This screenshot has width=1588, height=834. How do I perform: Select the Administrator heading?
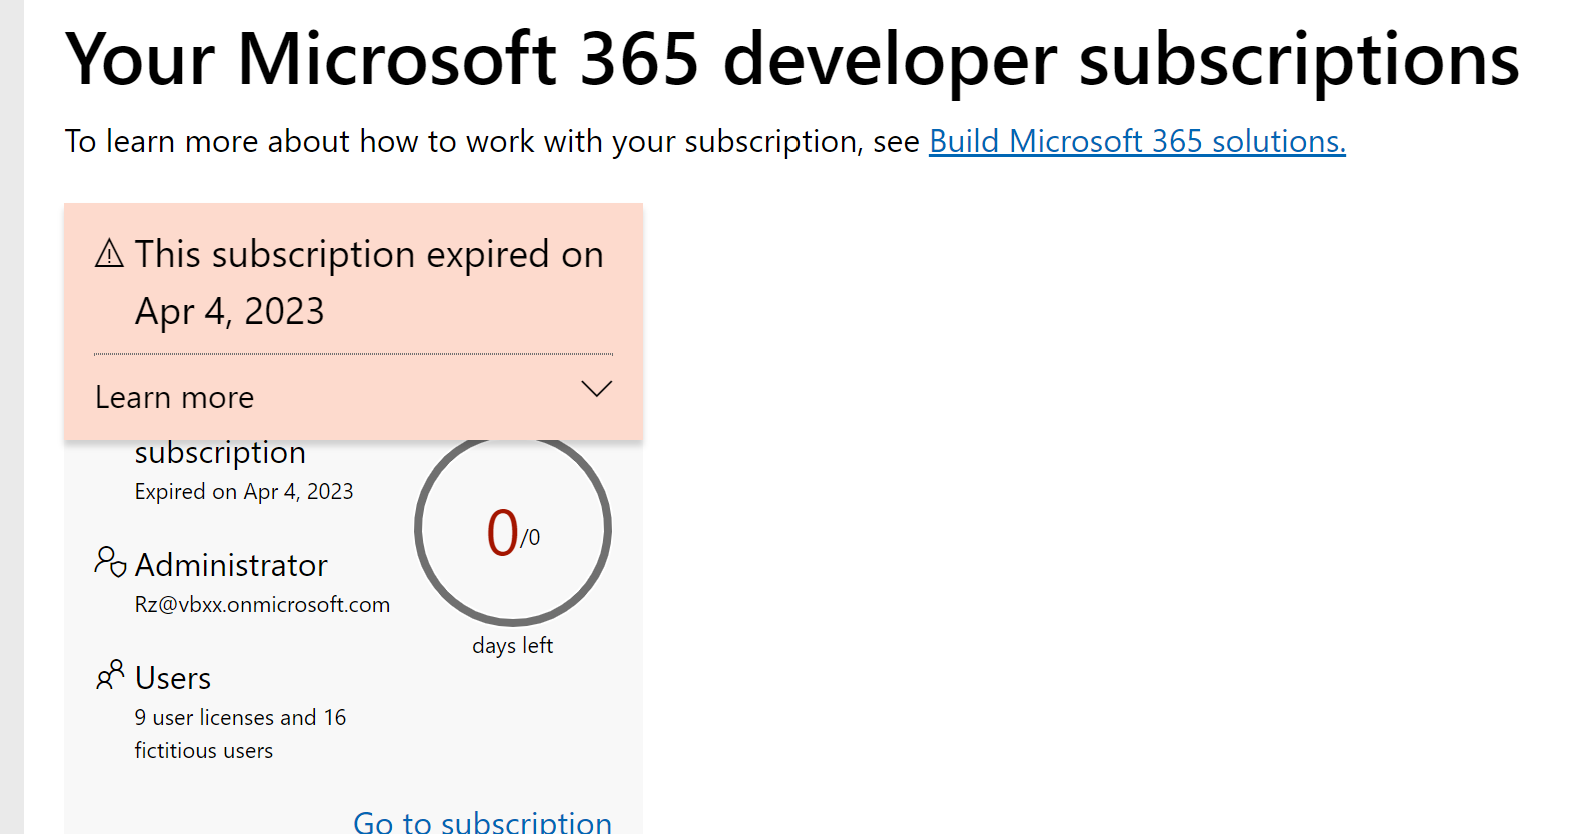[x=231, y=566]
